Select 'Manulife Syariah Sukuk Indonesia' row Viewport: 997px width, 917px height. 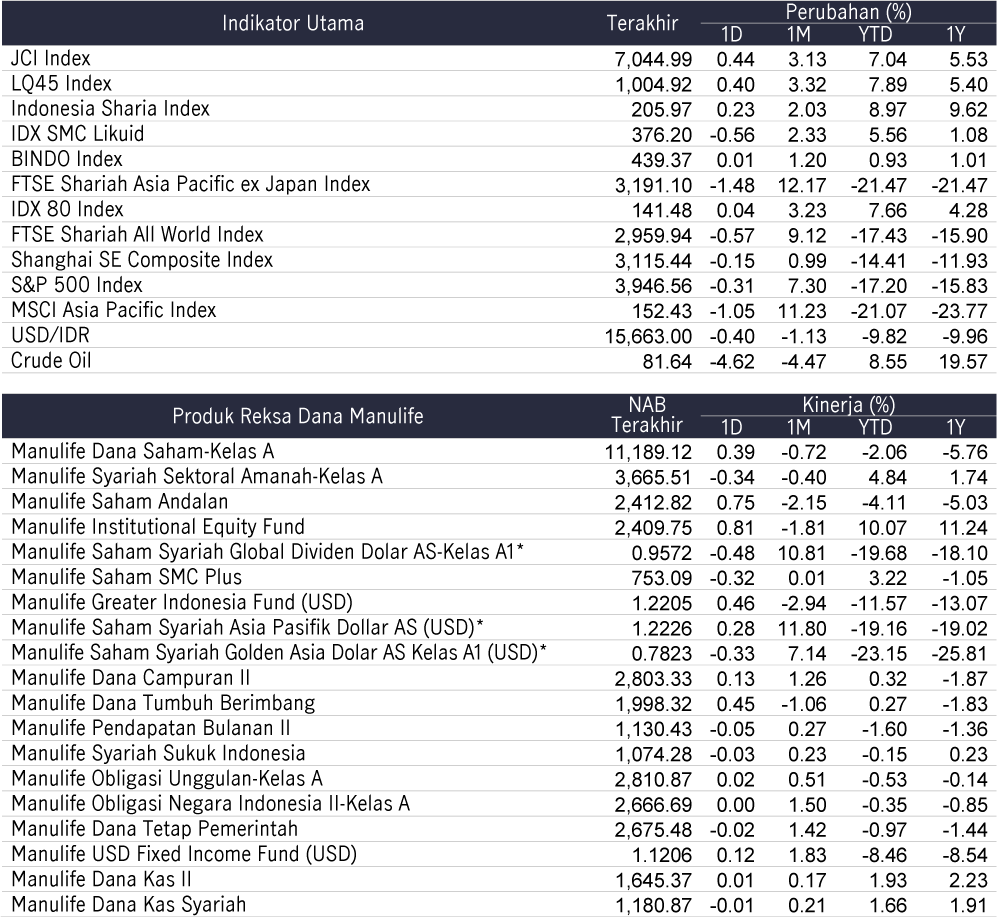pos(158,754)
